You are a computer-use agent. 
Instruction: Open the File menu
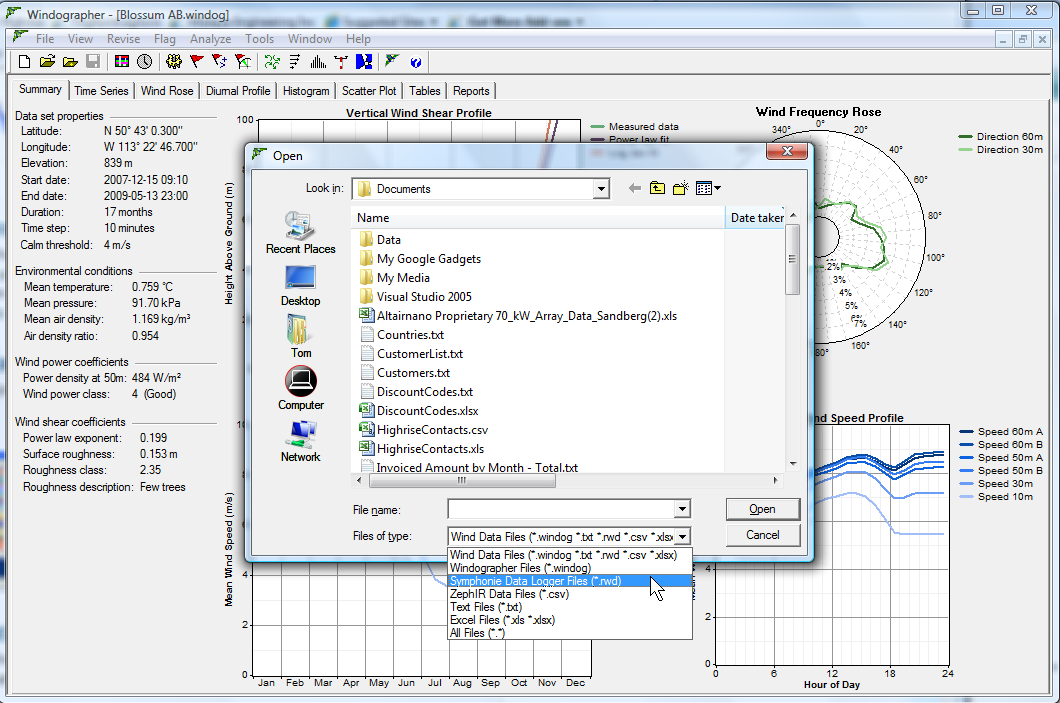[45, 39]
